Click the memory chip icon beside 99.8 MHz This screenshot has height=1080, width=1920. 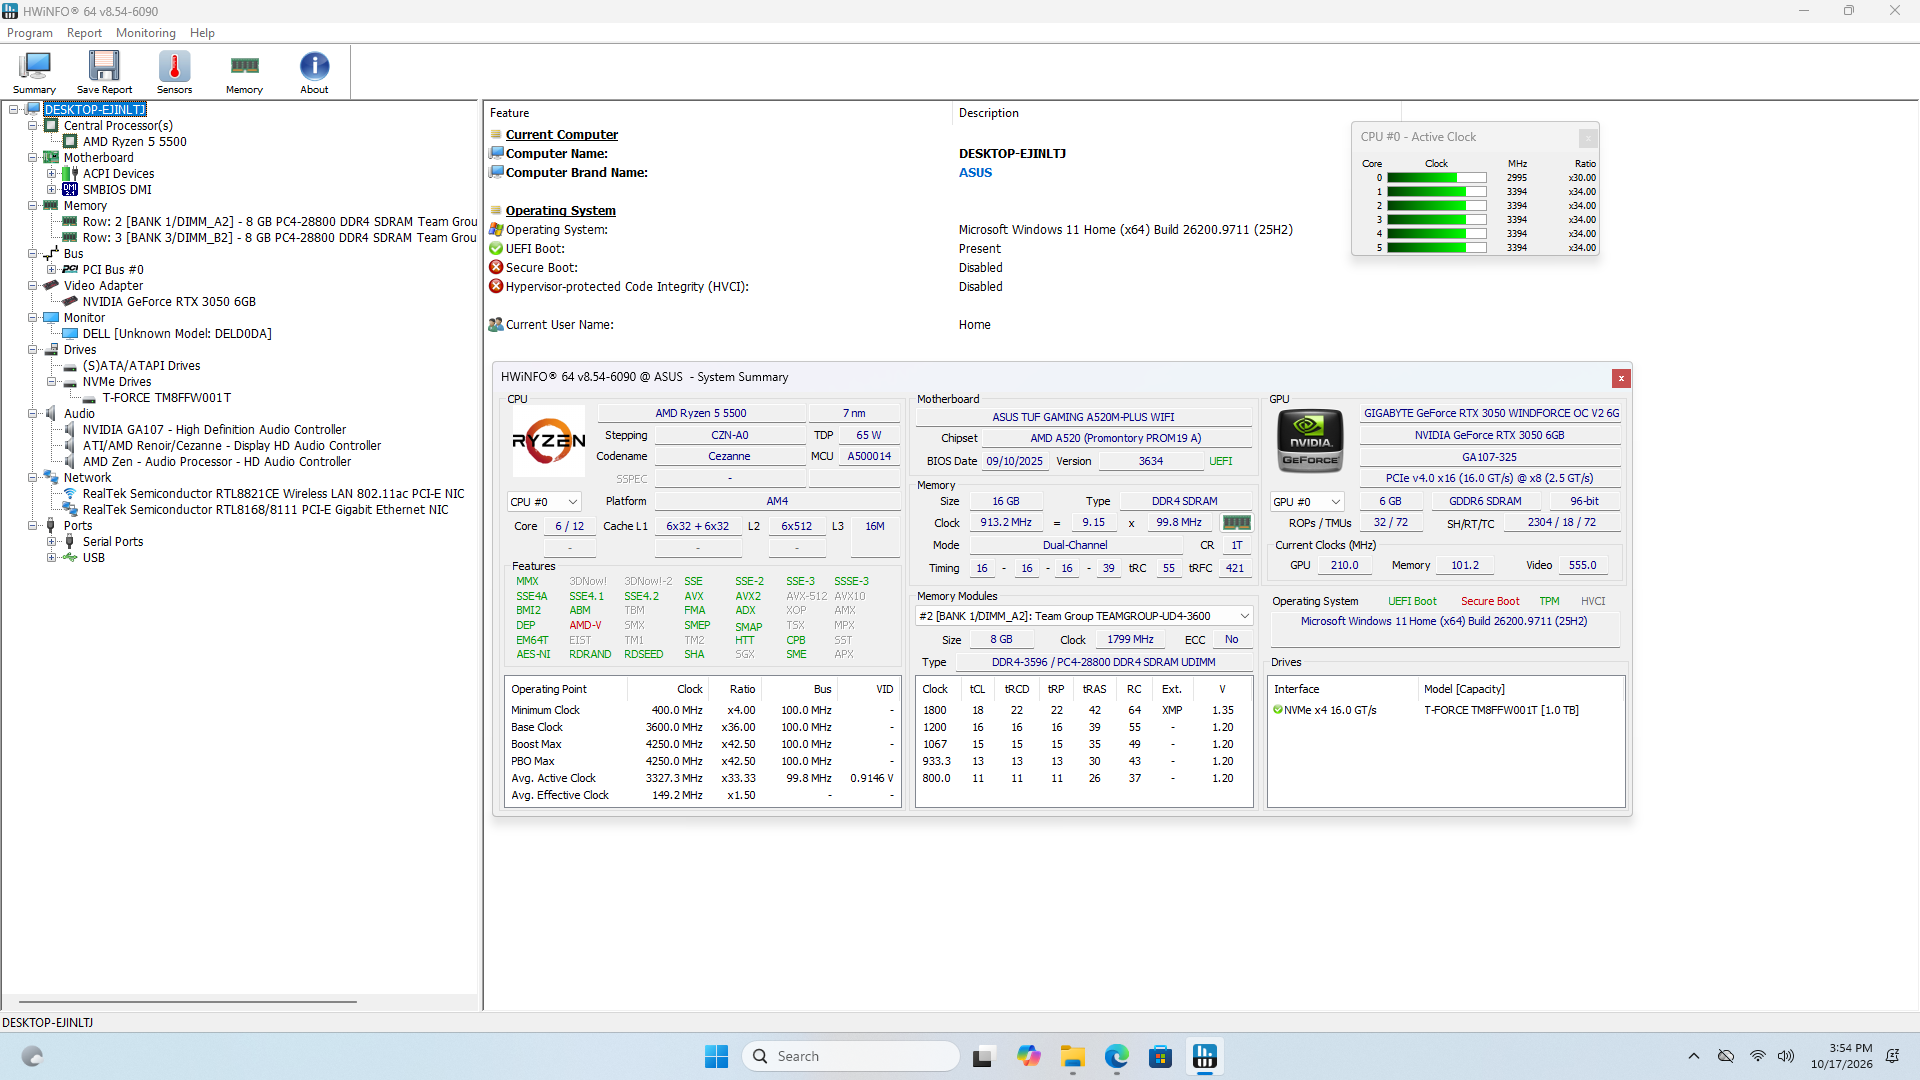[1236, 522]
